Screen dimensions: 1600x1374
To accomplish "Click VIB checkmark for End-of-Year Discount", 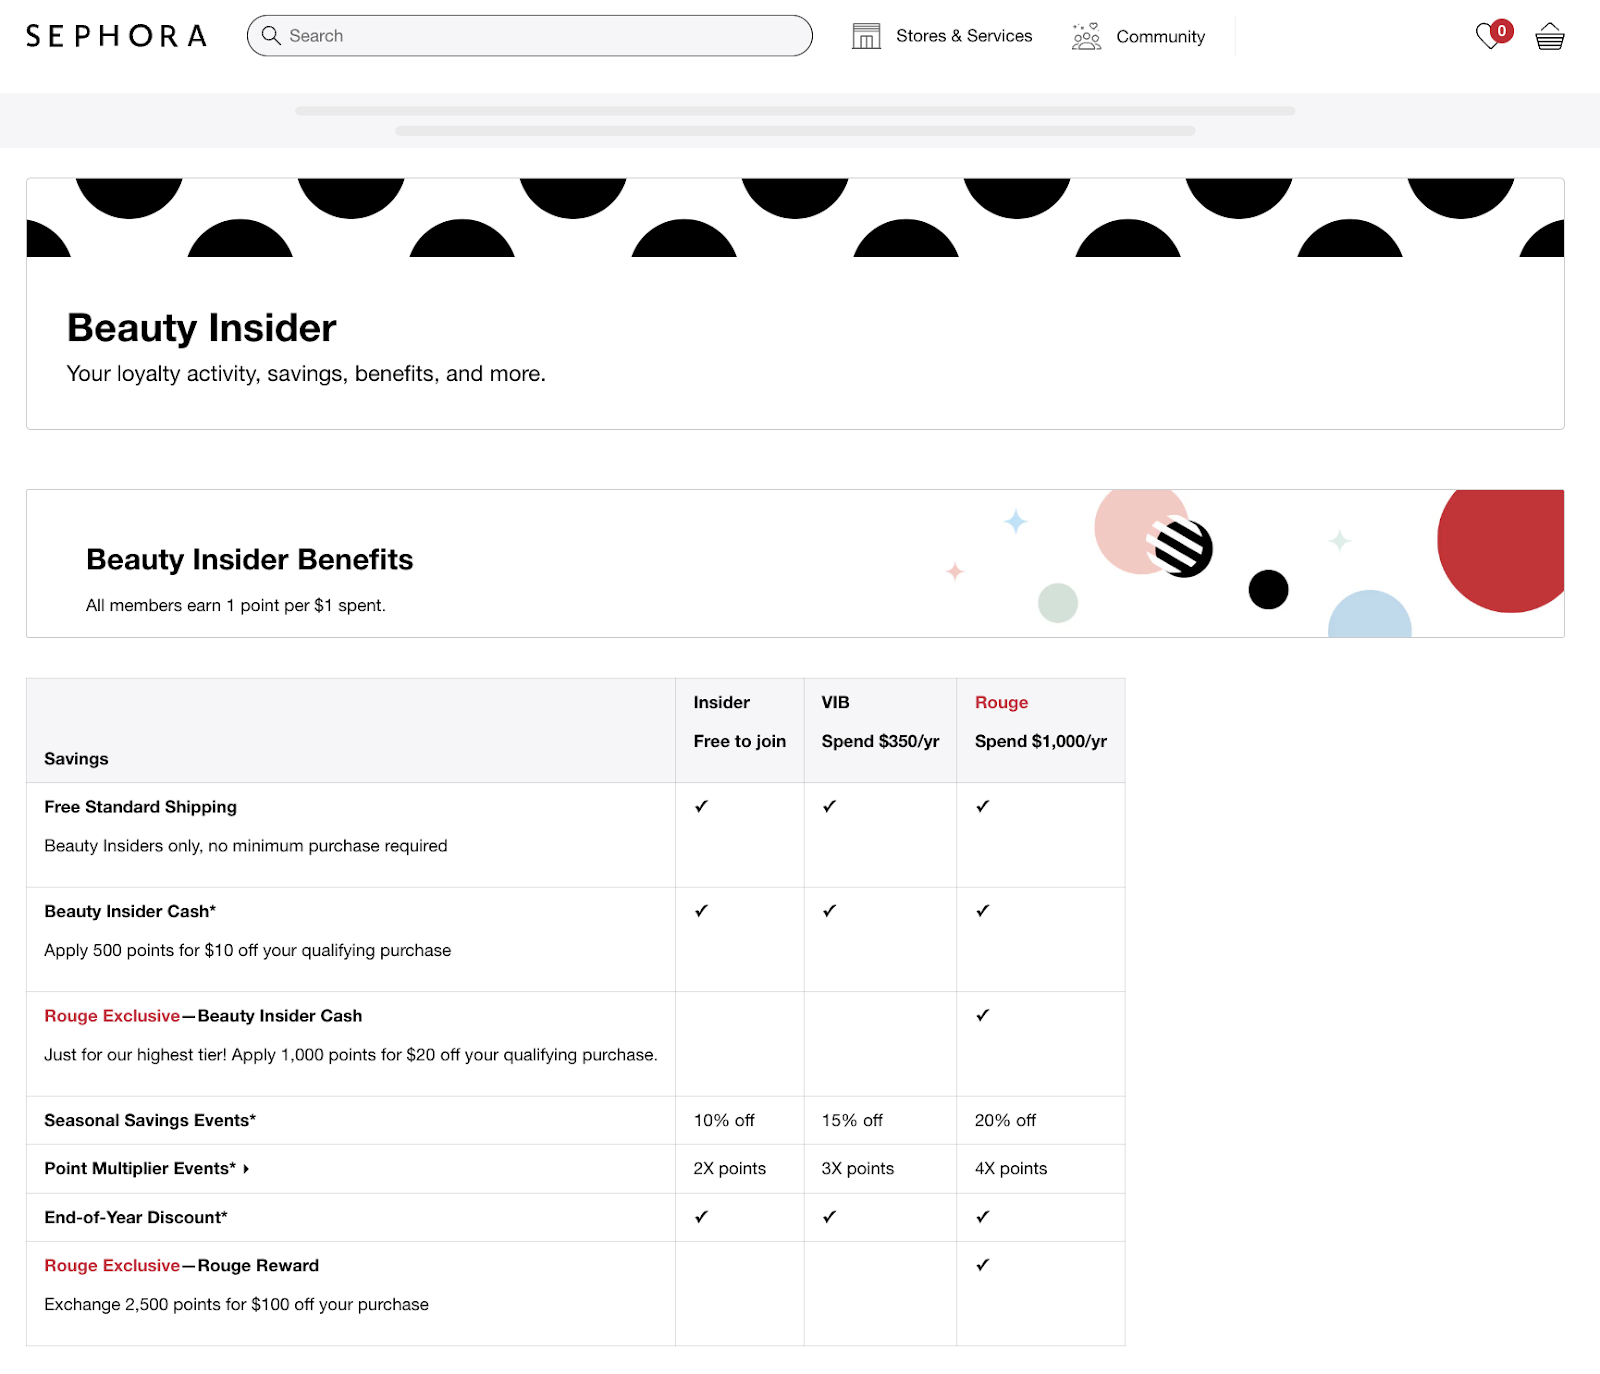I will click(829, 1217).
